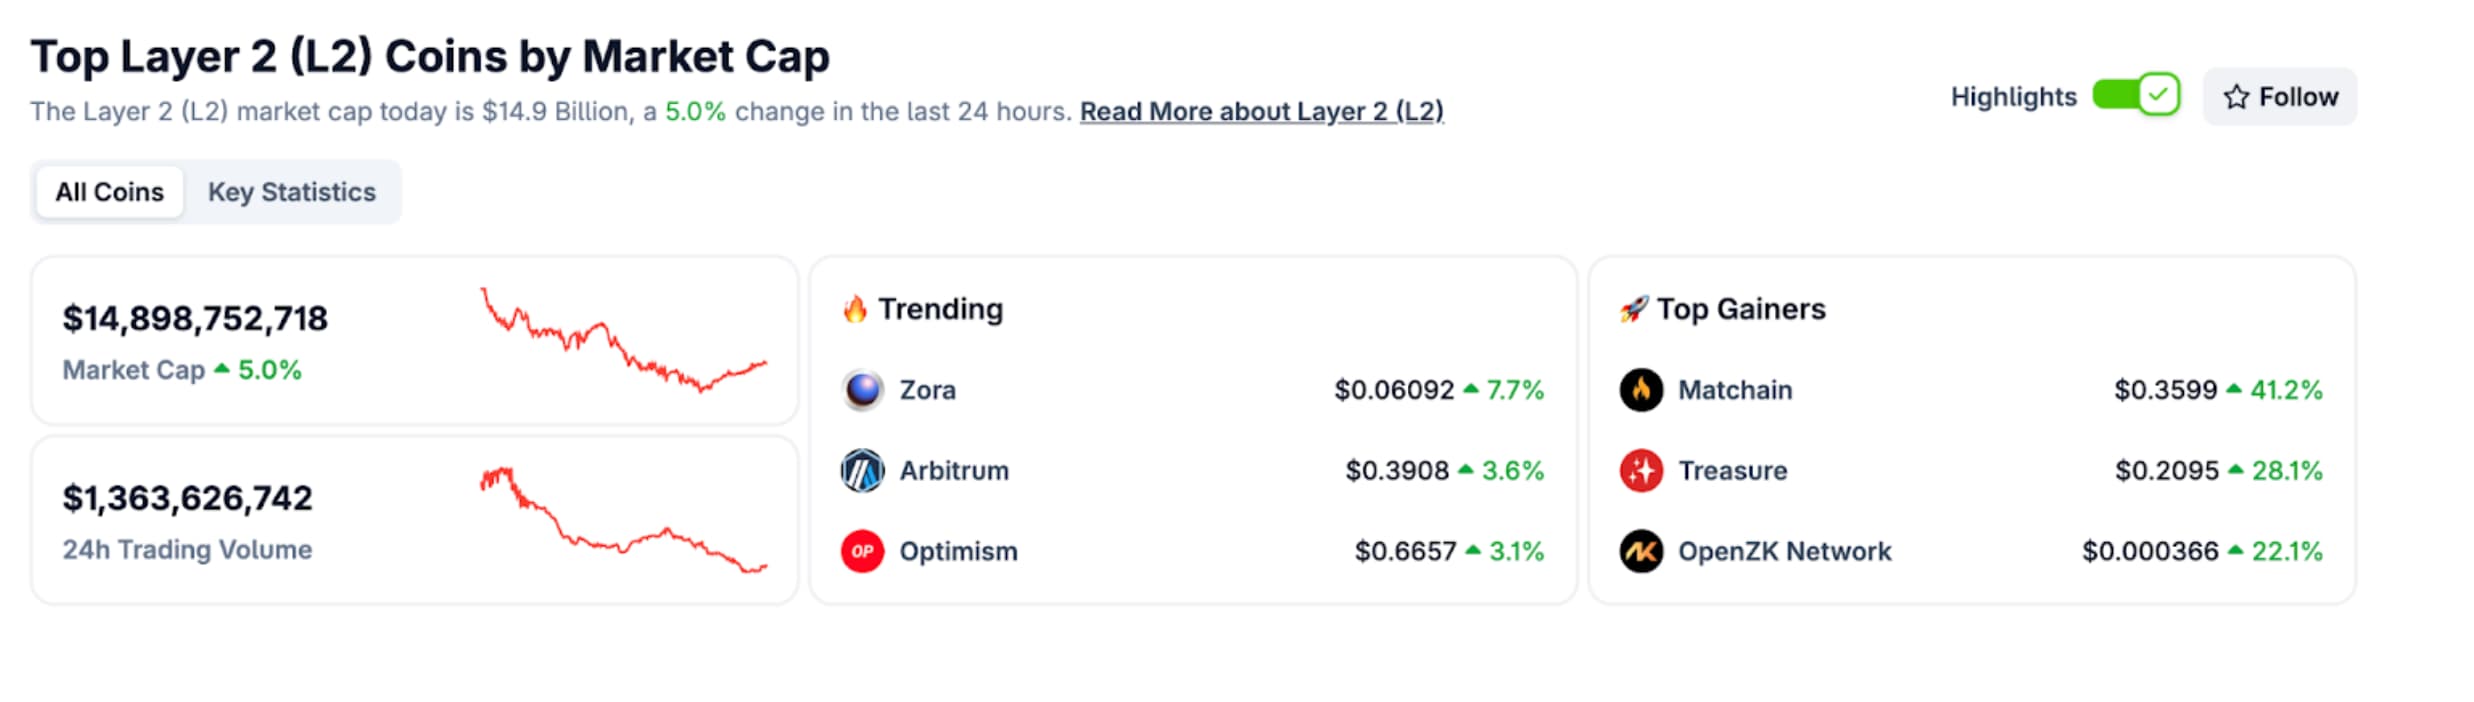Click the Zora coin logo icon
This screenshot has width=2474, height=702.
pyautogui.click(x=862, y=390)
